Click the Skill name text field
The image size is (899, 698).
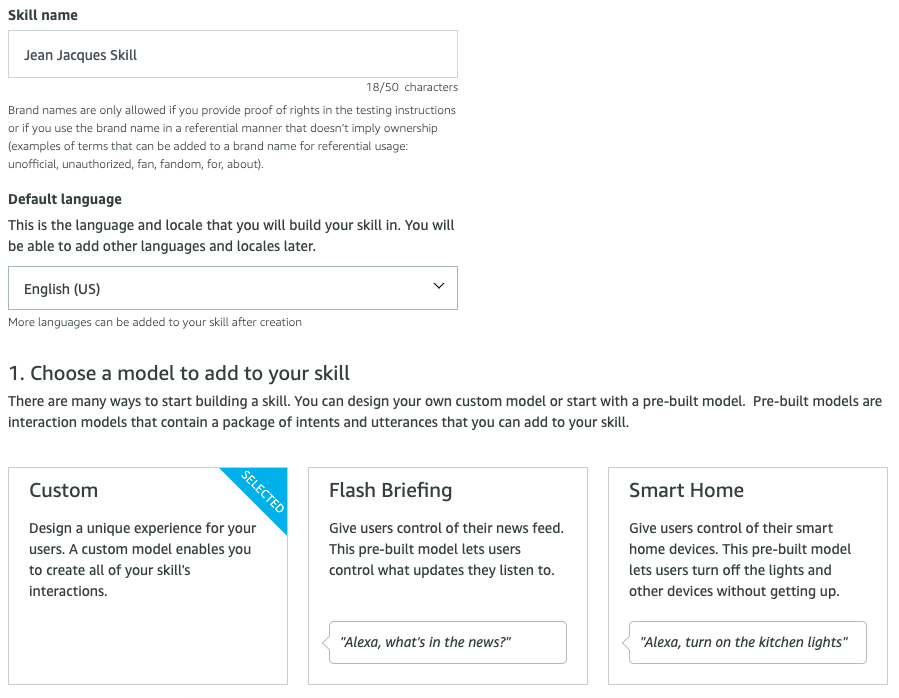232,55
